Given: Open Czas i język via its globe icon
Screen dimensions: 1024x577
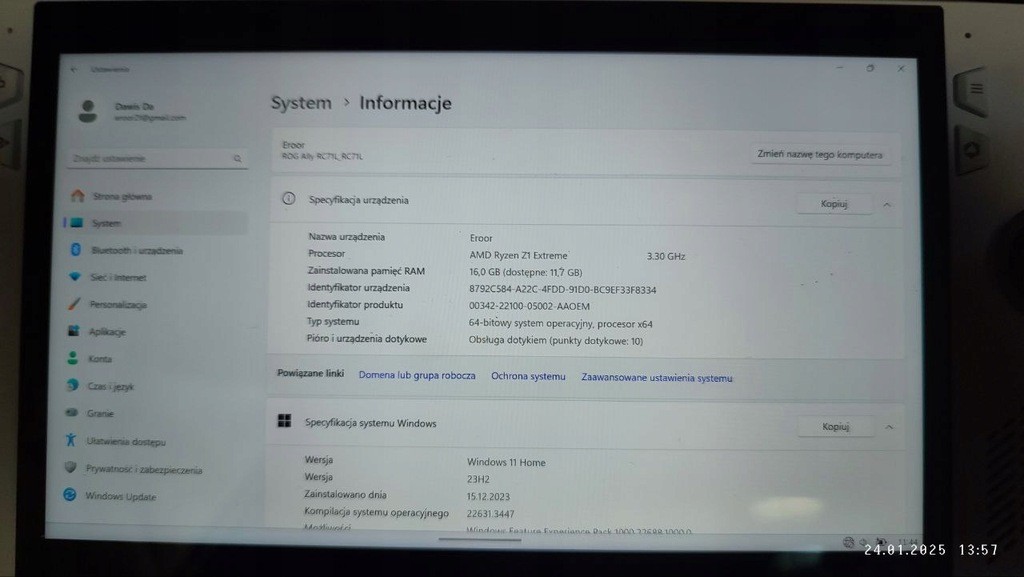Looking at the screenshot, I should pos(72,386).
